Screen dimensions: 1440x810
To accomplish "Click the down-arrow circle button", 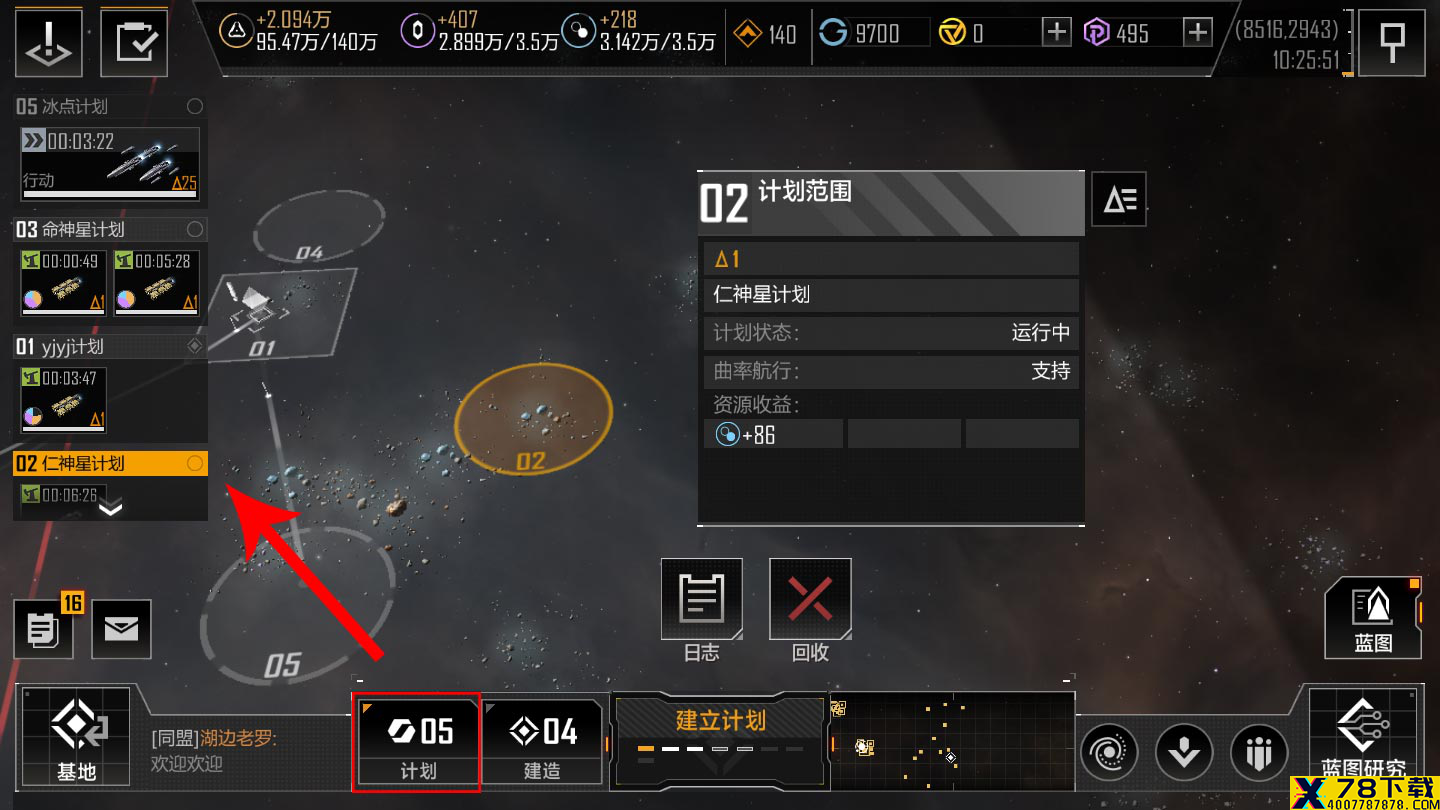I will 1184,751.
